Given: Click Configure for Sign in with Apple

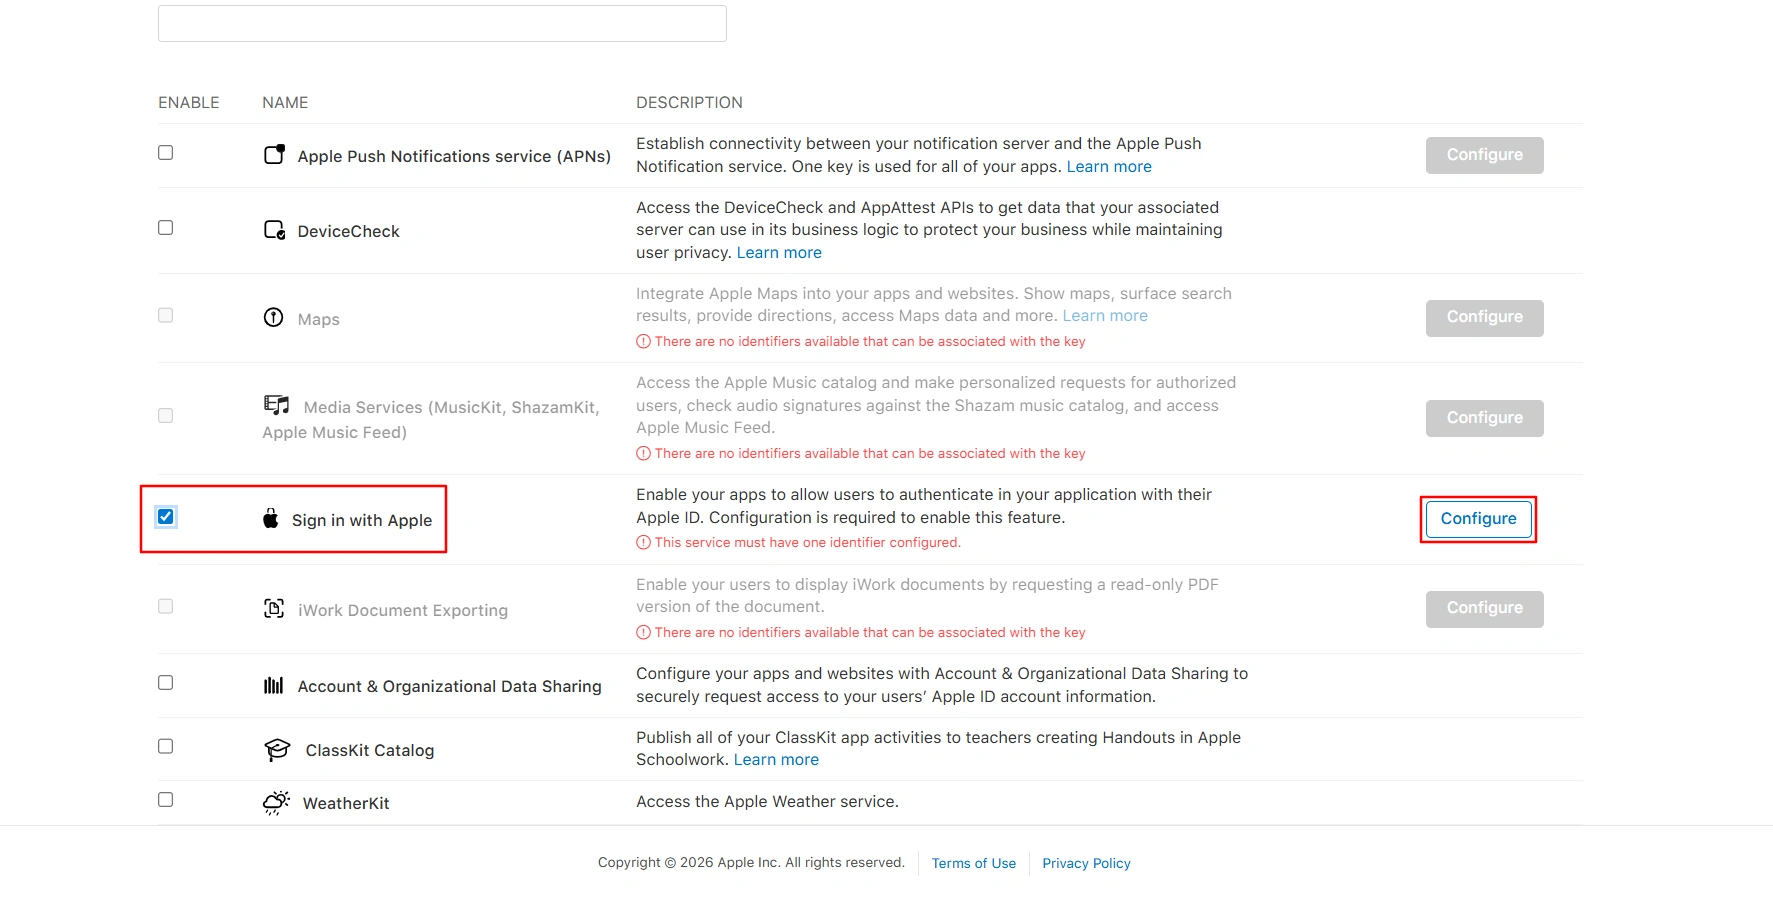Looking at the screenshot, I should click(x=1478, y=519).
